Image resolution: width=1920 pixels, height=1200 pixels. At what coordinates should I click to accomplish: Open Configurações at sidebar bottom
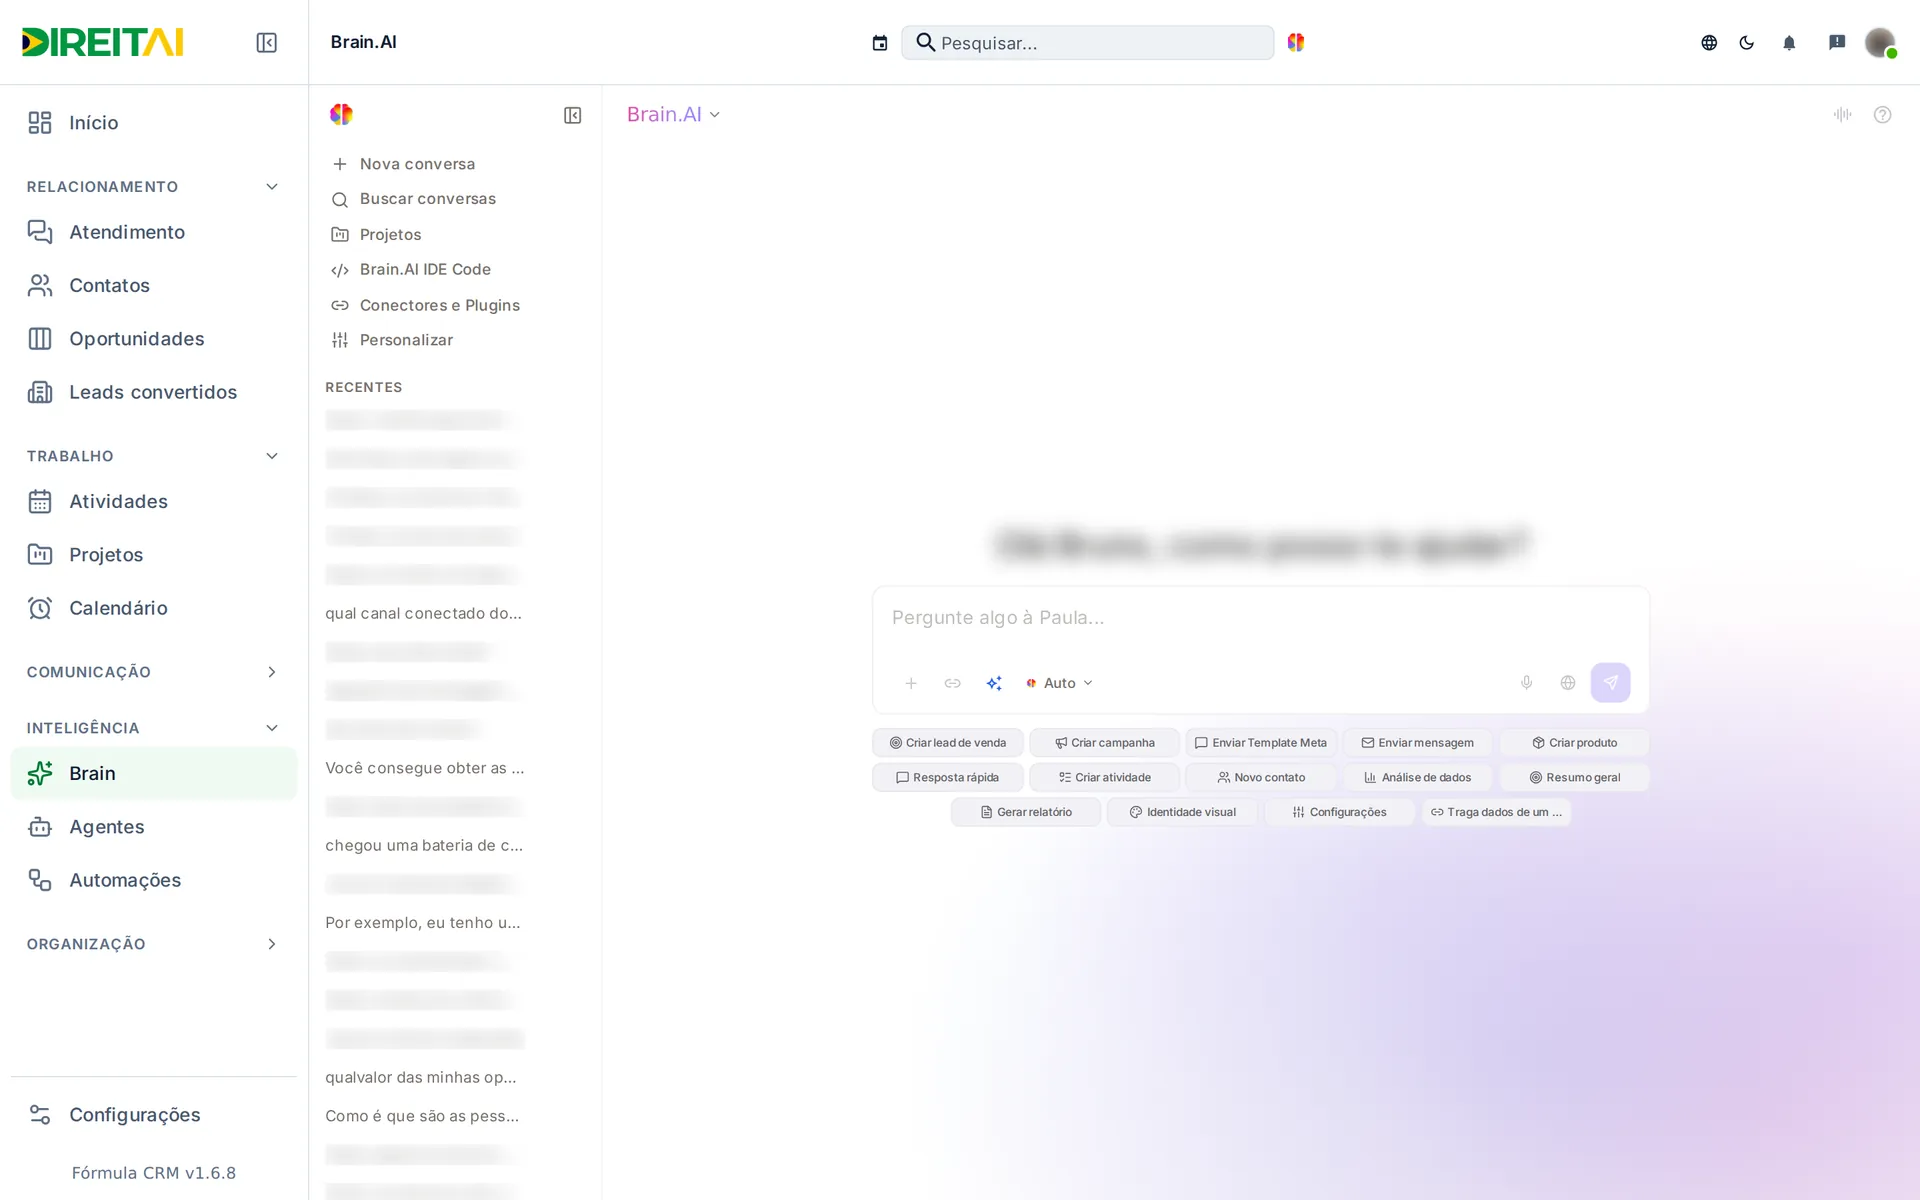(153, 1115)
